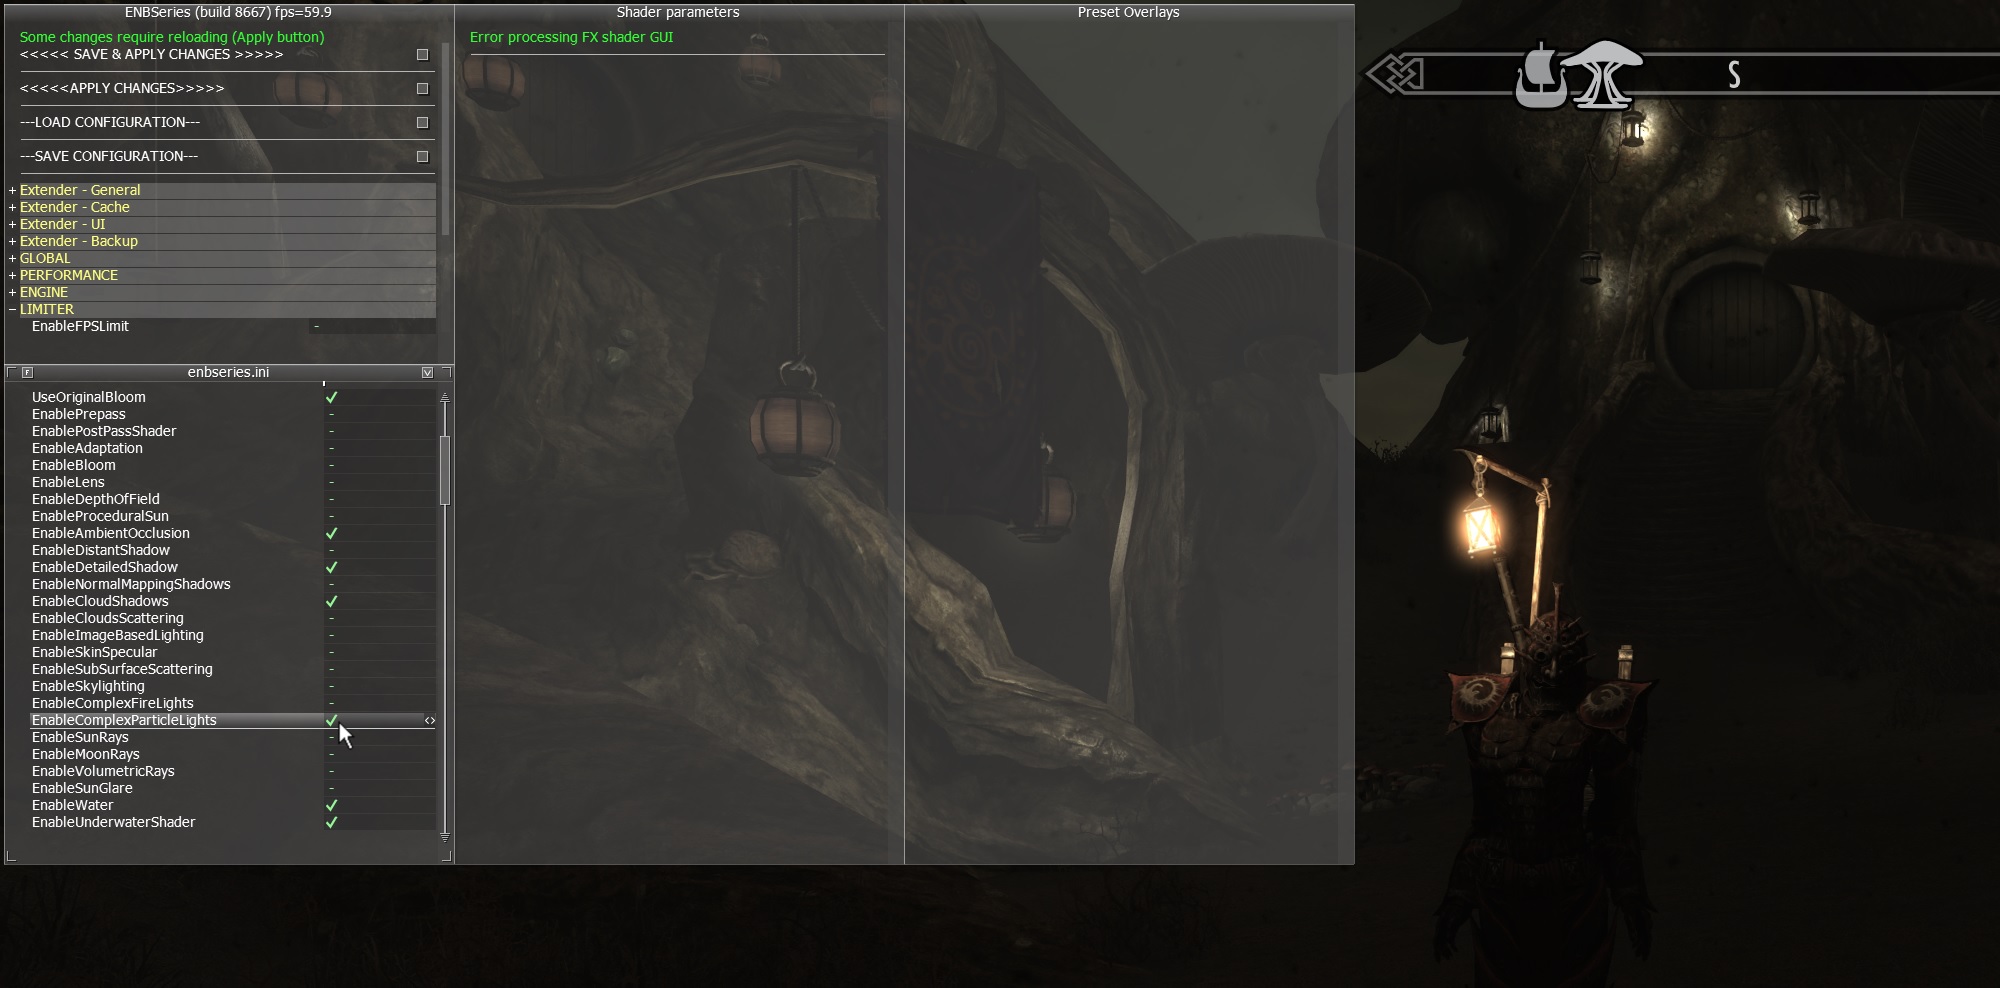Expand the GLOBAL section
The image size is (2000, 988).
[x=13, y=258]
